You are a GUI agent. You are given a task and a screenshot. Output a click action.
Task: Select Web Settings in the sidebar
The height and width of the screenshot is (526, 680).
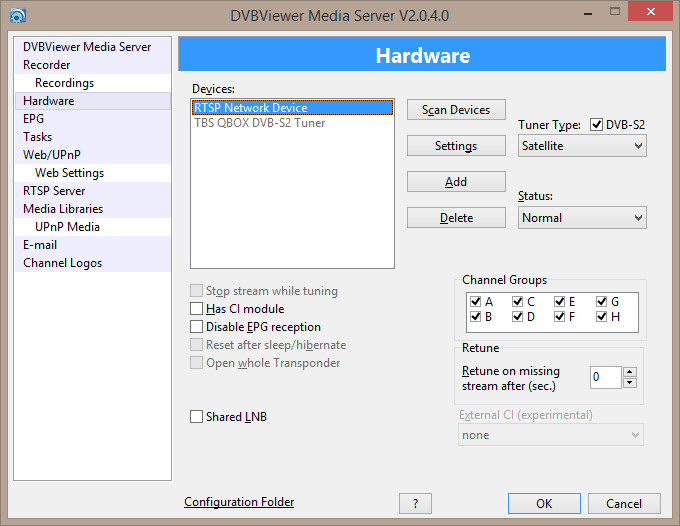click(x=69, y=173)
